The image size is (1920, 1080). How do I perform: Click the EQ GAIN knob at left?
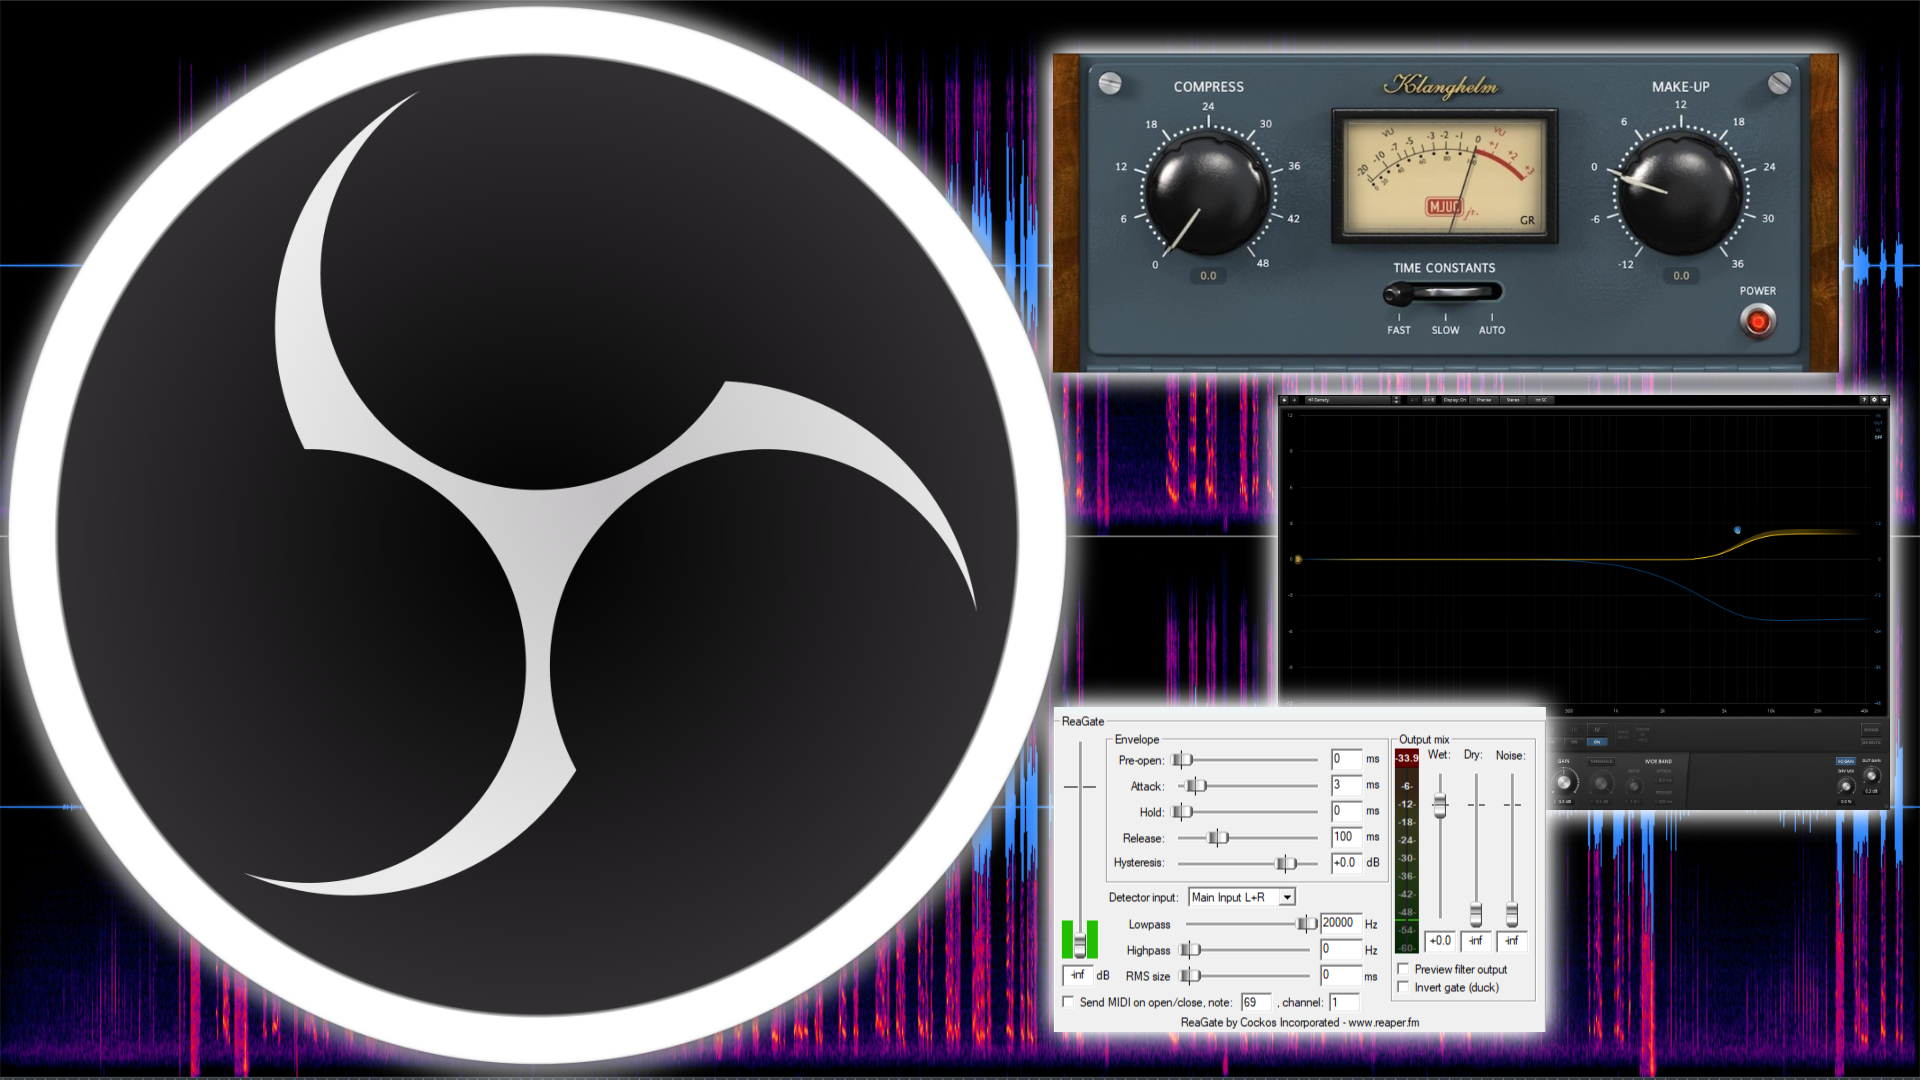[x=1564, y=782]
